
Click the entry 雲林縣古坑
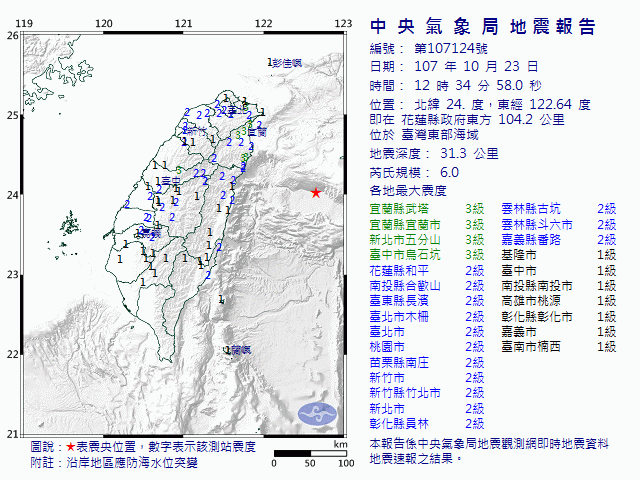[531, 209]
